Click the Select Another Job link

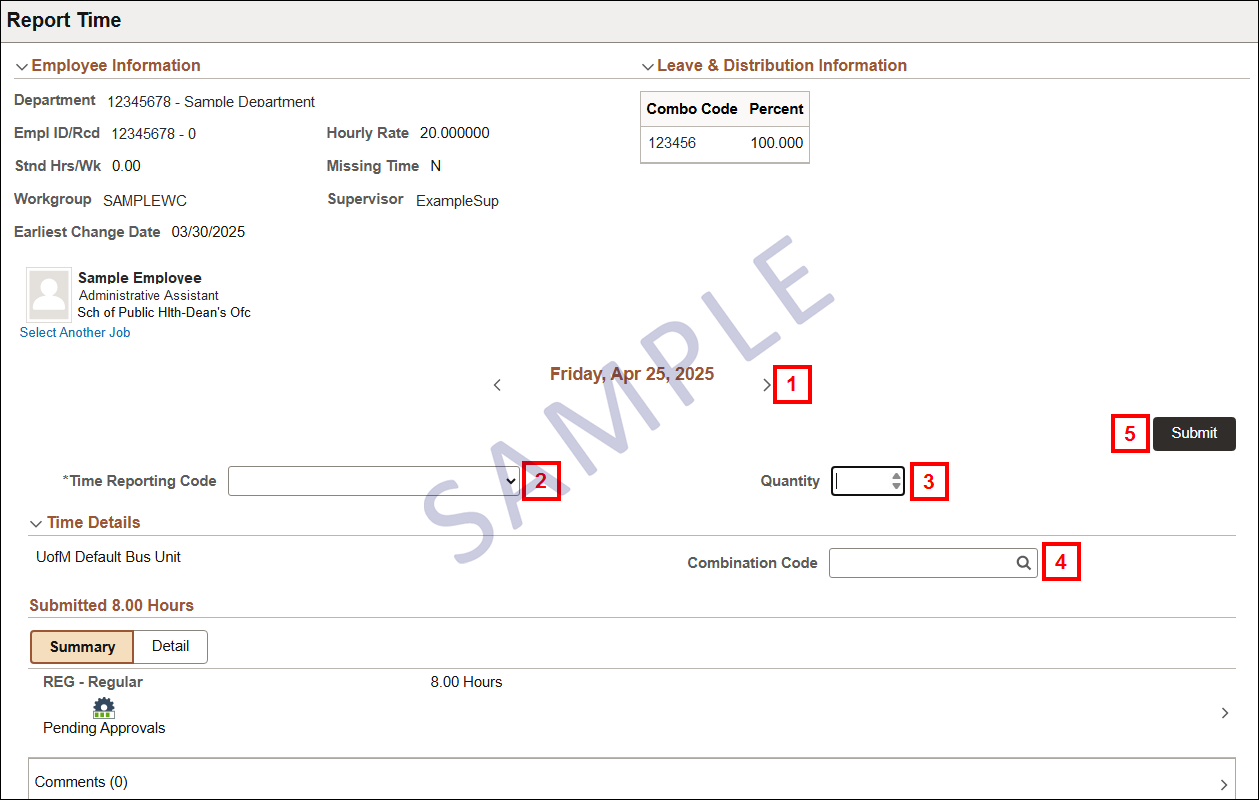tap(75, 333)
